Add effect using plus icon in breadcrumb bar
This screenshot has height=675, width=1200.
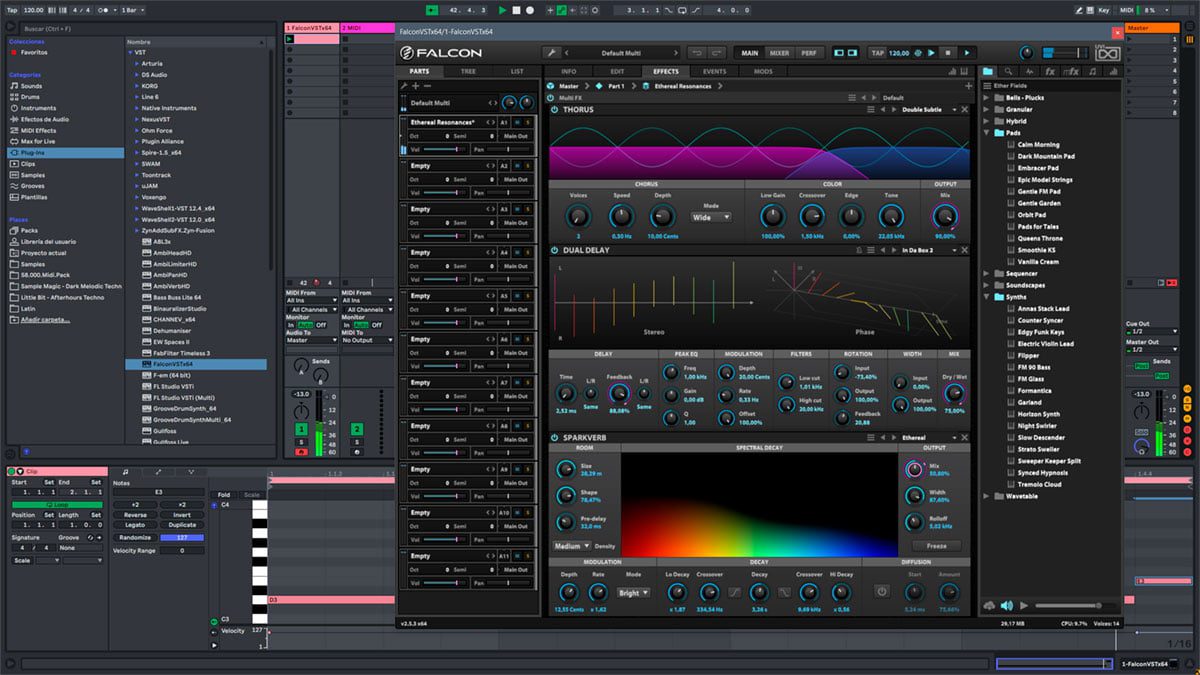coord(968,86)
